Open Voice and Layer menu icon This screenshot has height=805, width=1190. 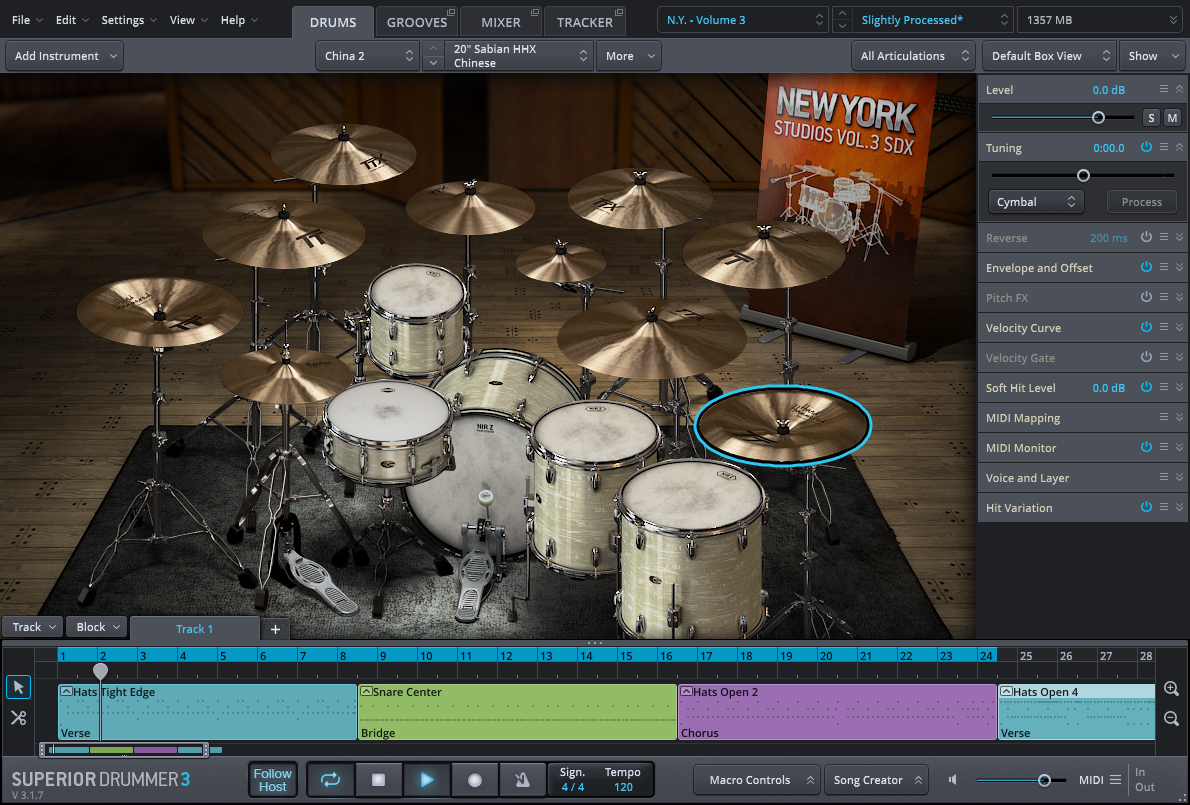1163,477
